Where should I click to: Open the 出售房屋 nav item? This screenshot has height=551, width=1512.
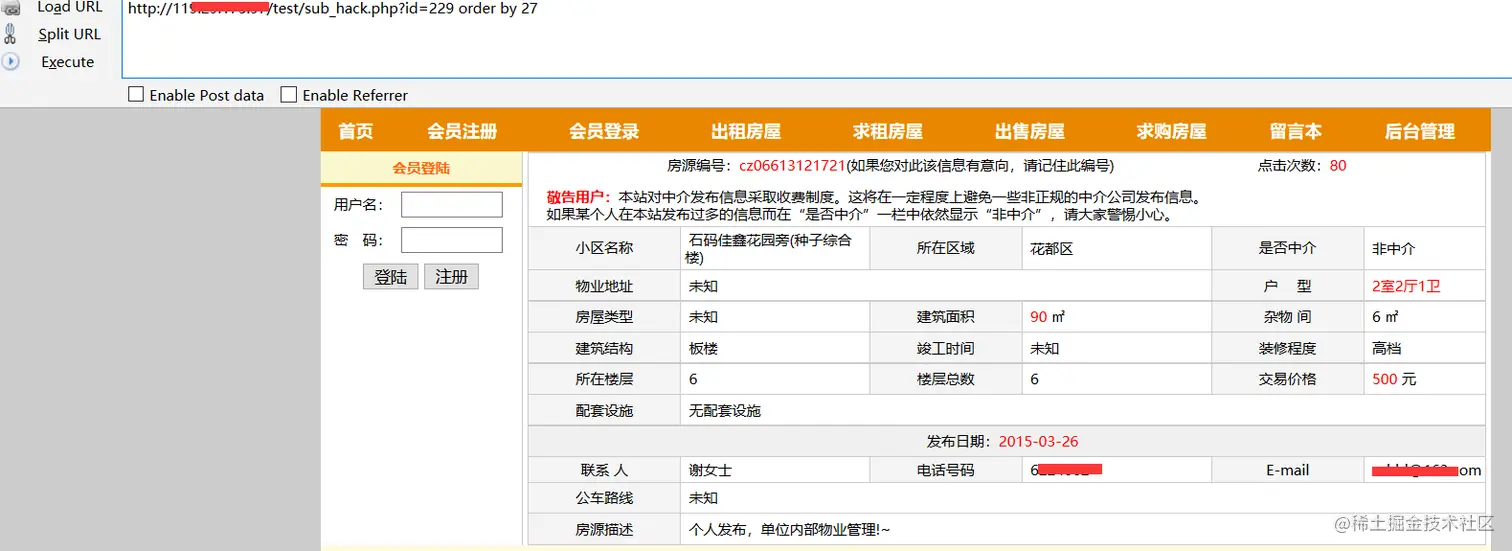(x=1030, y=131)
